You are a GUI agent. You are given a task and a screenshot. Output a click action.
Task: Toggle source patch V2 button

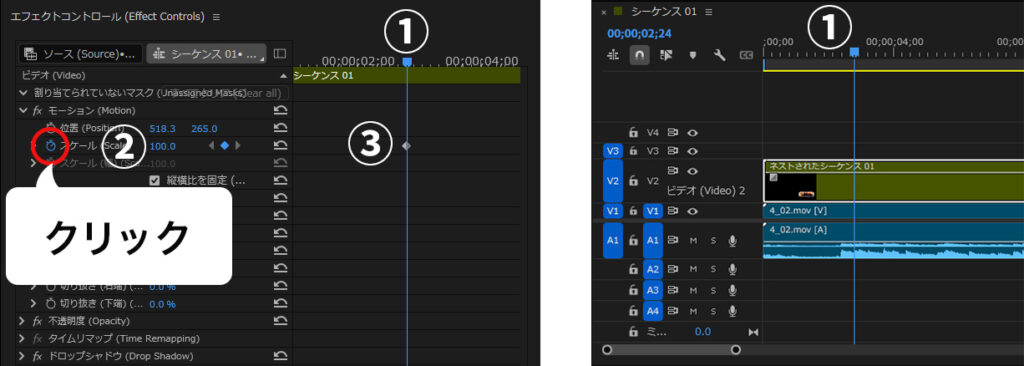[x=613, y=180]
